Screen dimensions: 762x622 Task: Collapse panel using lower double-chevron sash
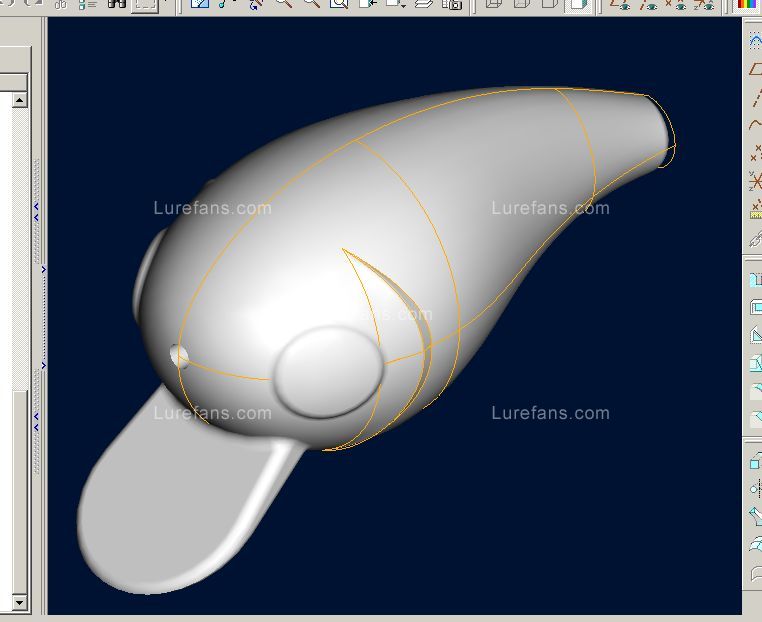coord(36,422)
